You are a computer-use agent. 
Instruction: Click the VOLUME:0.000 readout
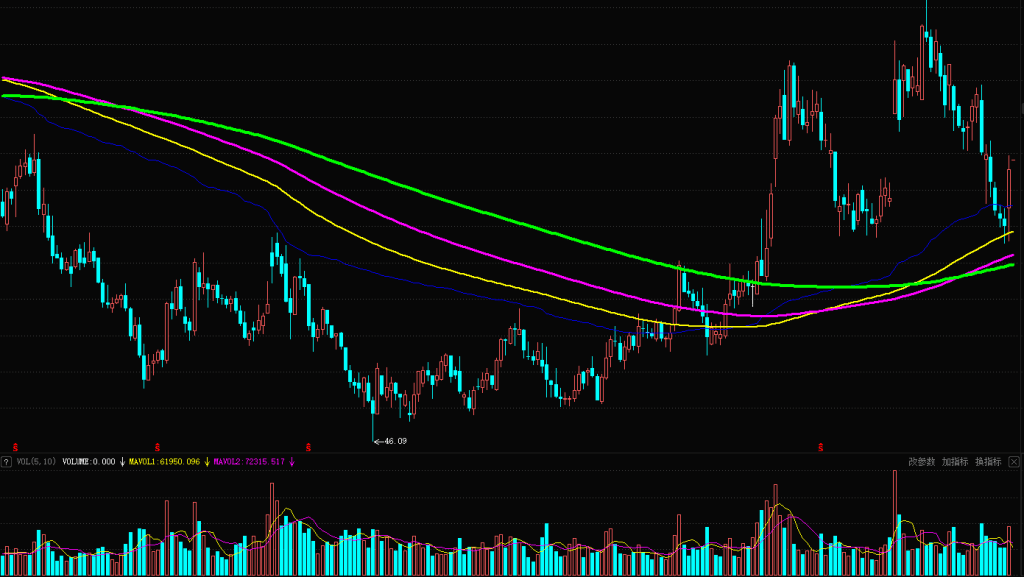point(88,462)
